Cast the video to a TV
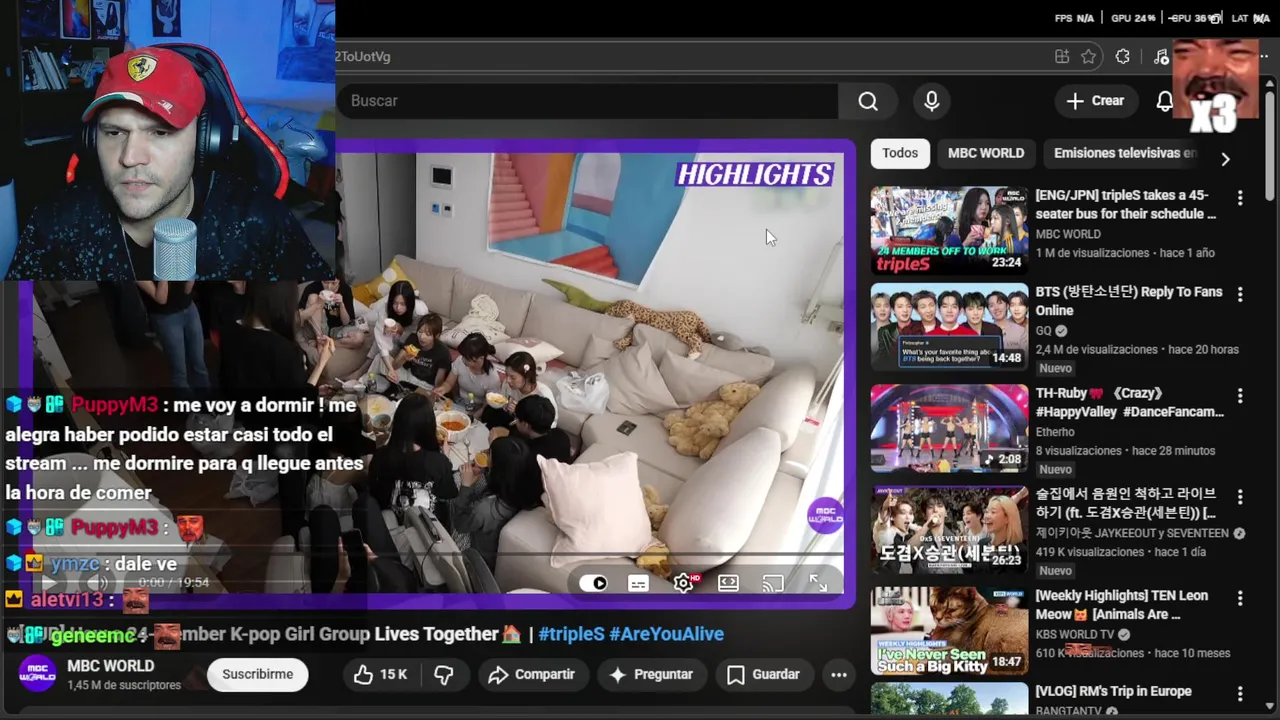The height and width of the screenshot is (720, 1280). click(773, 583)
